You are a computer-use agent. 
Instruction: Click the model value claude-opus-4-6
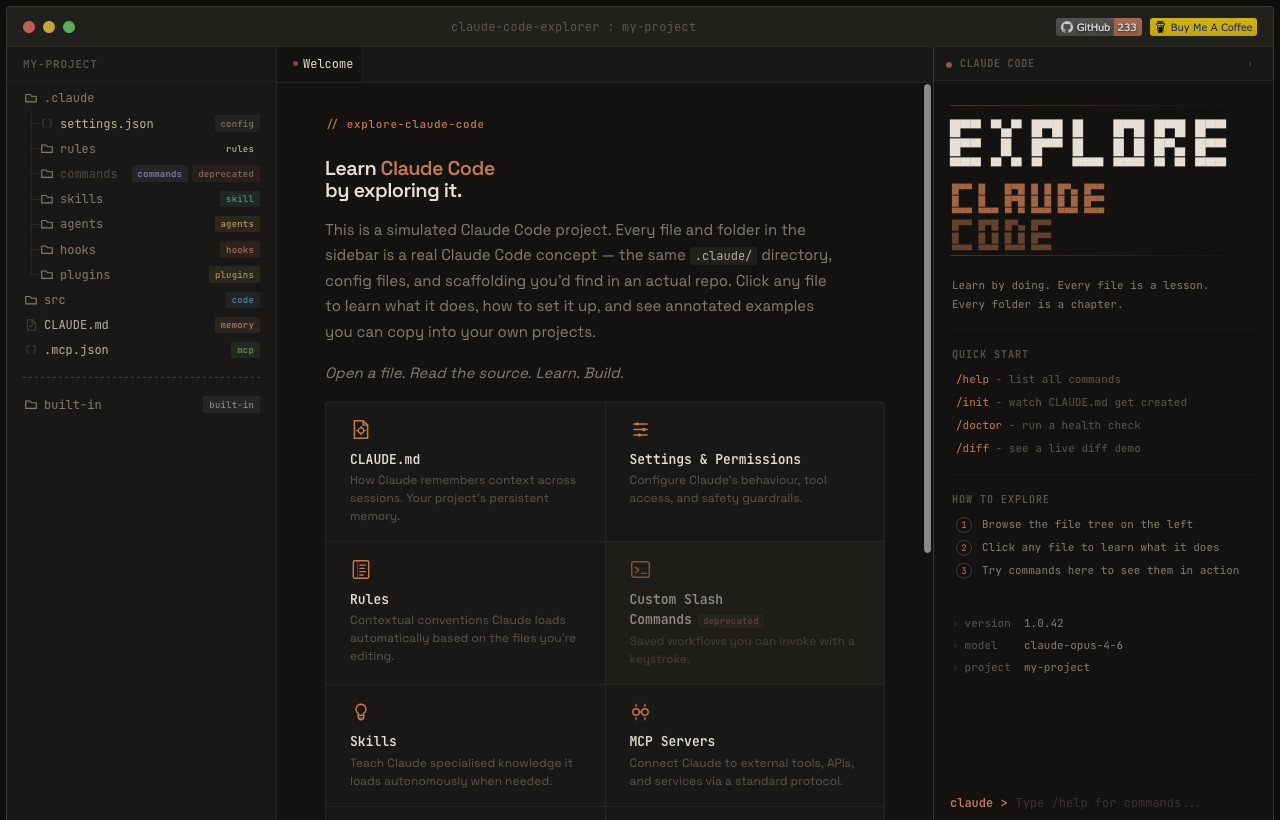(x=1073, y=646)
